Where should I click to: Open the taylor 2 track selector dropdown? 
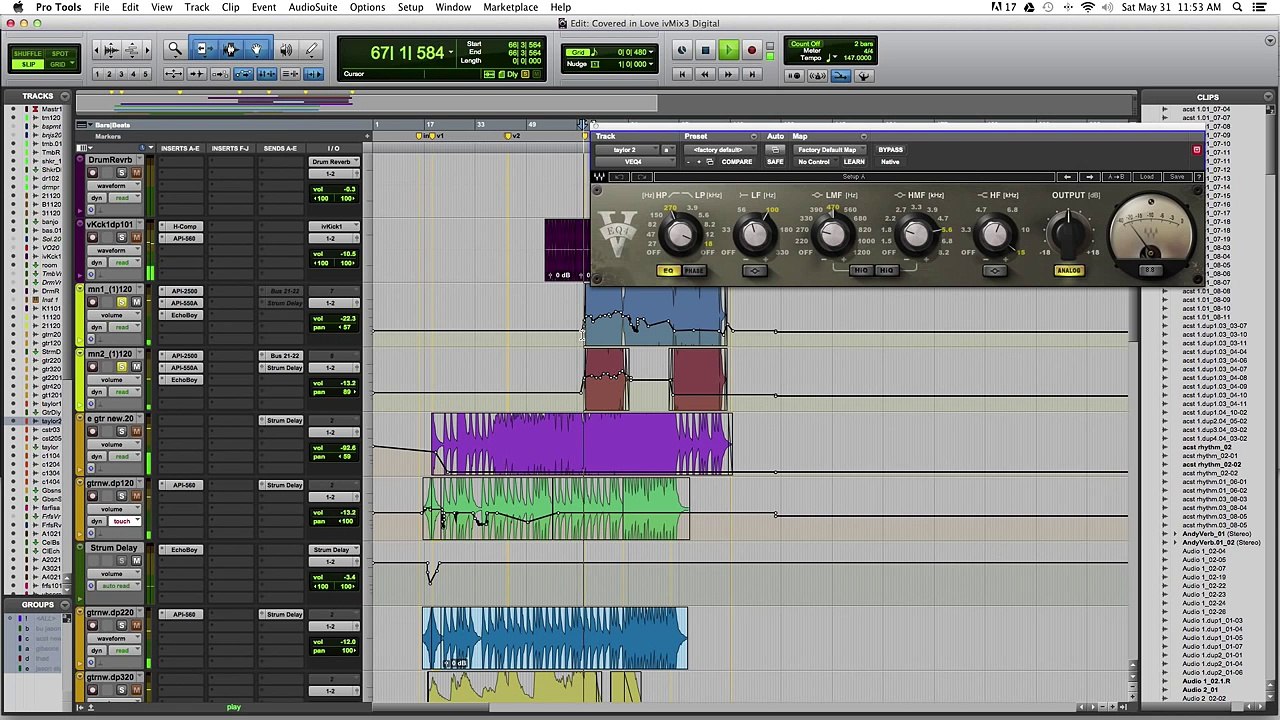pyautogui.click(x=629, y=150)
